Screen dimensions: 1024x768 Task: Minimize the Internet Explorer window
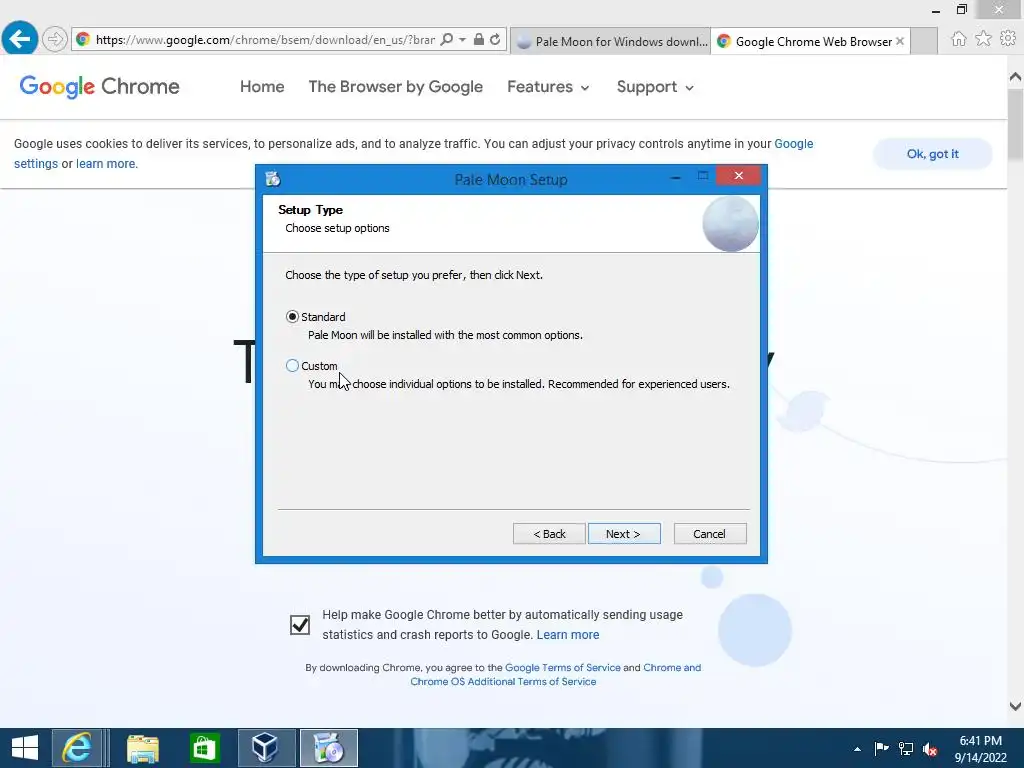pos(936,10)
